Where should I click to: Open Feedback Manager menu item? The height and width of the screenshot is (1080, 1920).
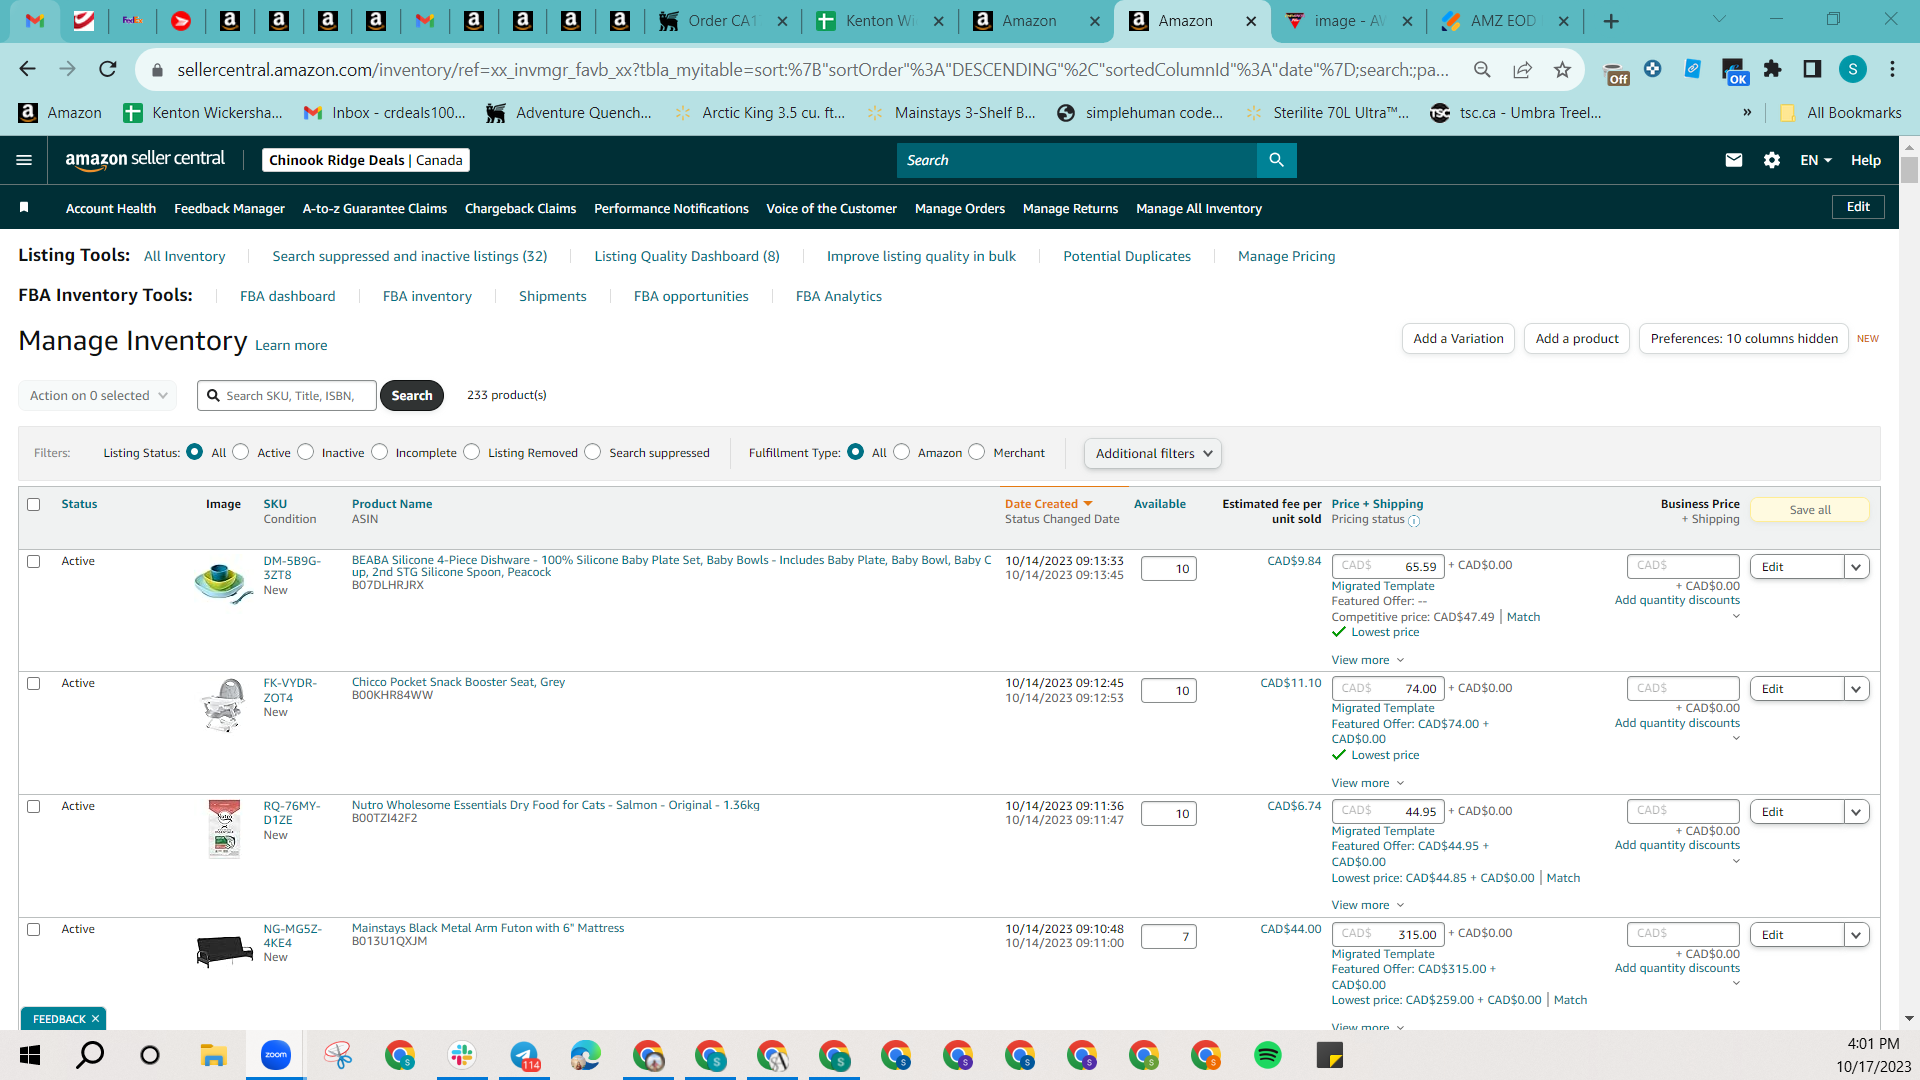229,208
